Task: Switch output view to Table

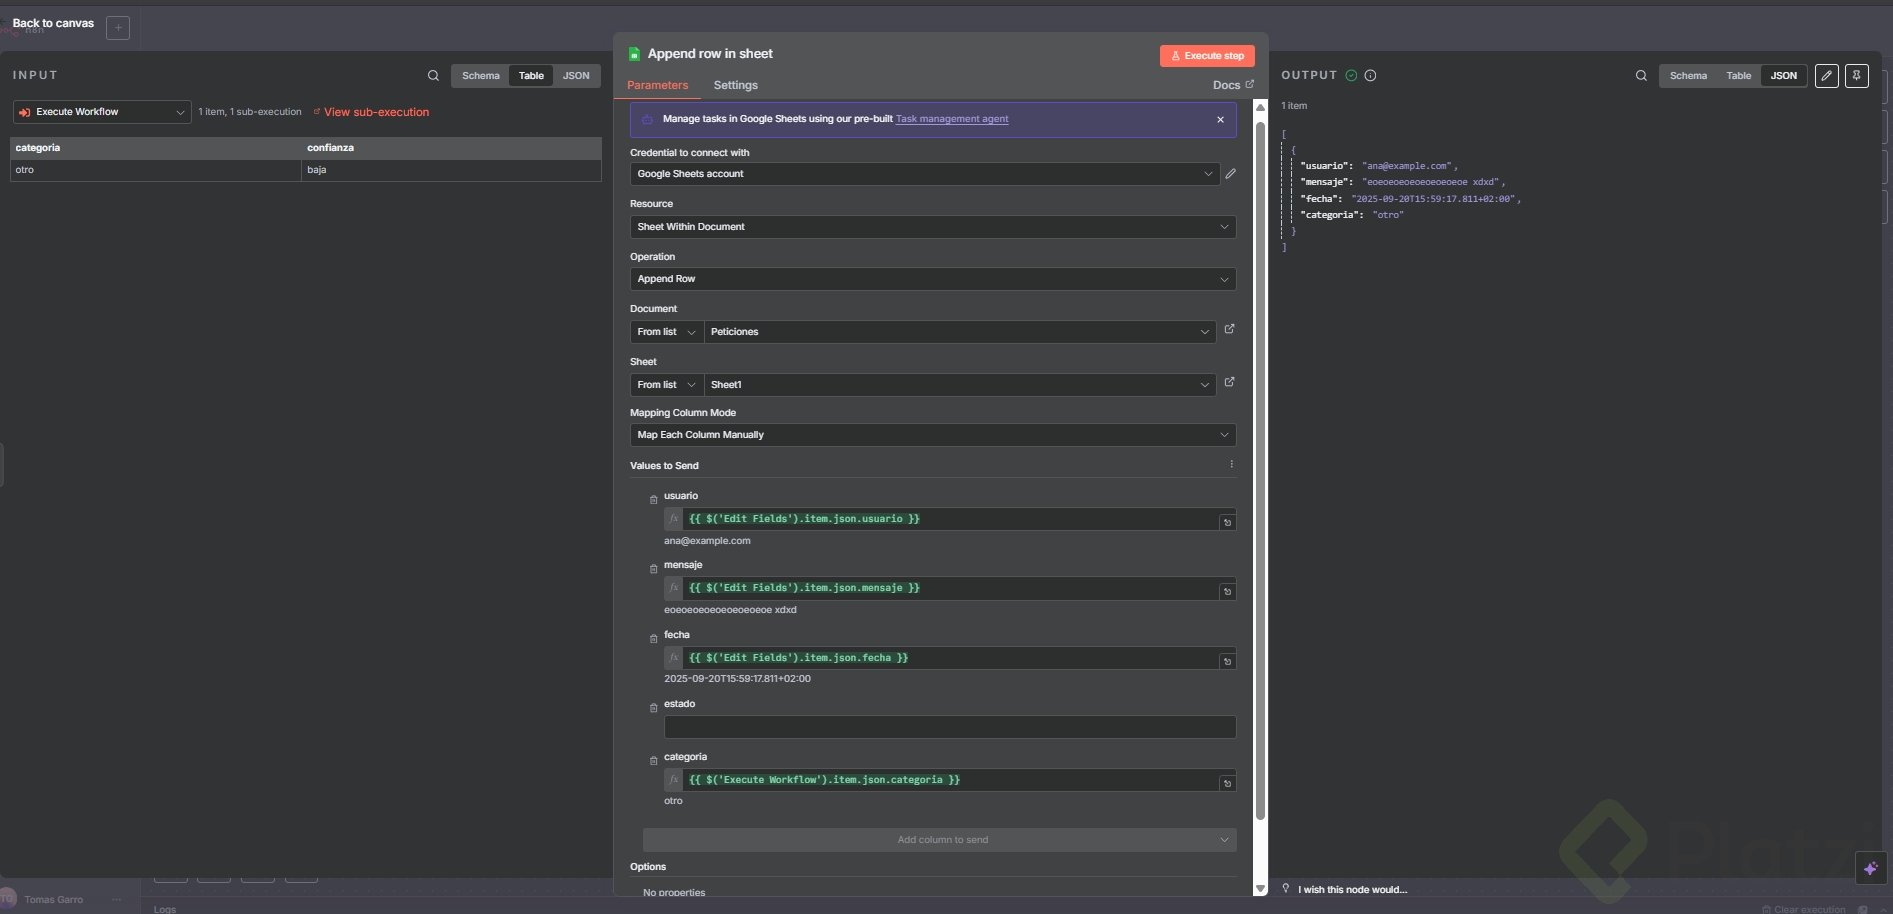Action: [x=1738, y=76]
